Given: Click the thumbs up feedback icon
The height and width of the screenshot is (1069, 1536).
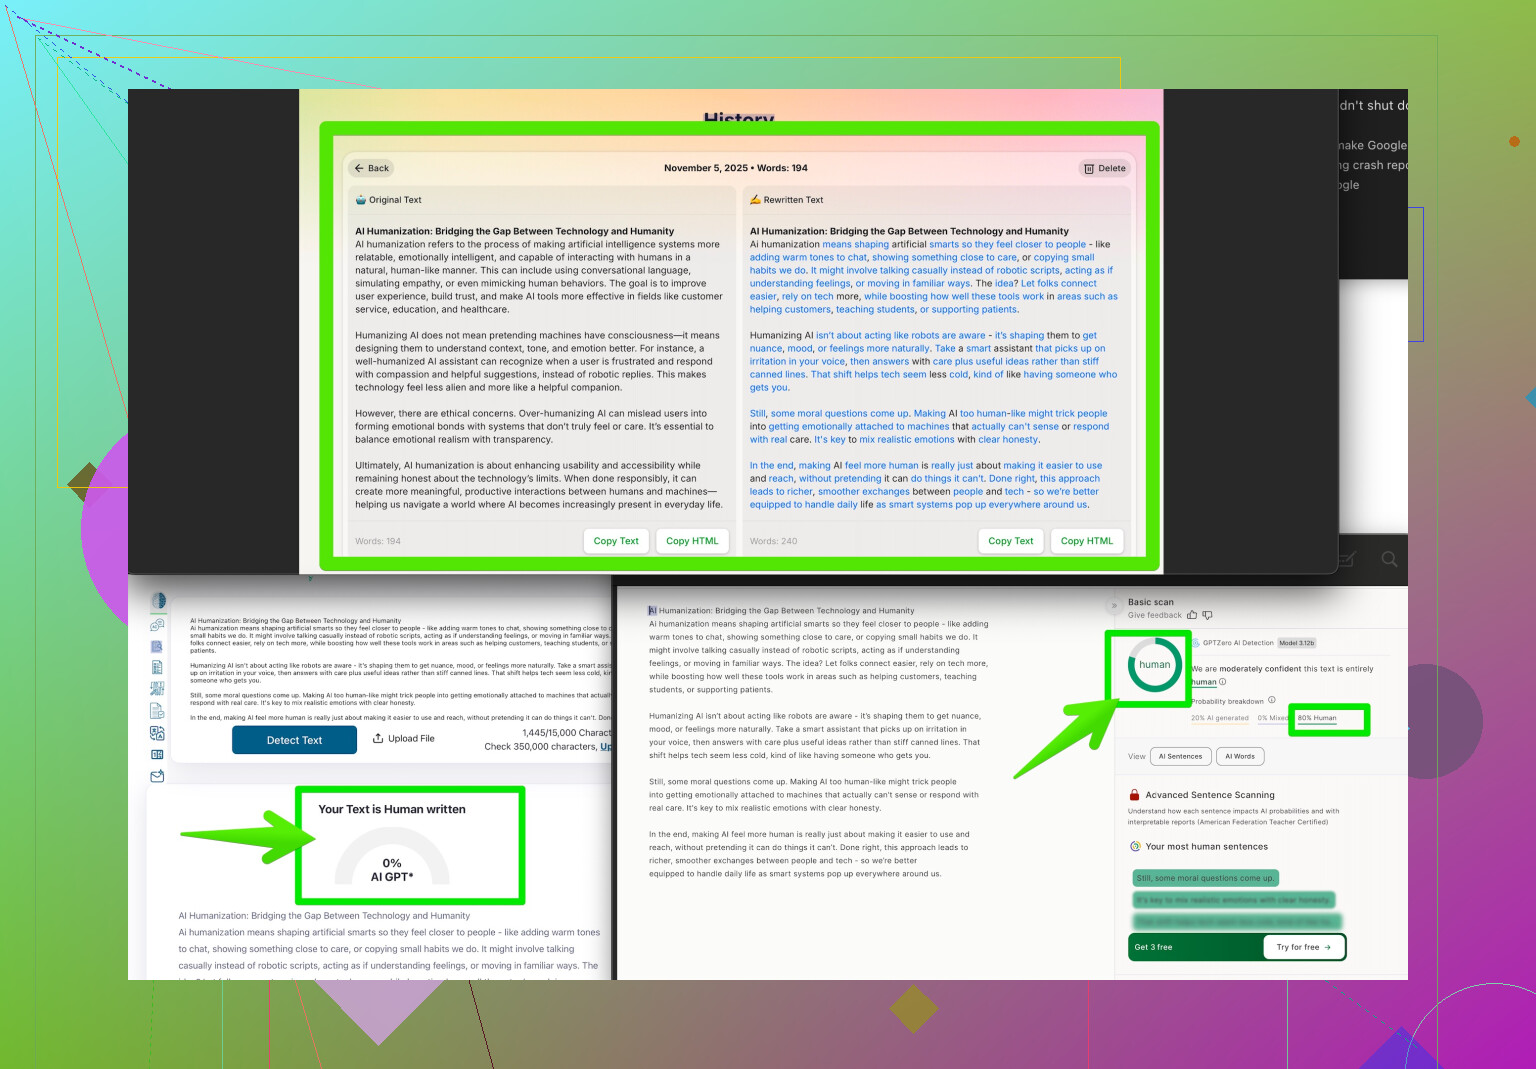Looking at the screenshot, I should (x=1192, y=615).
